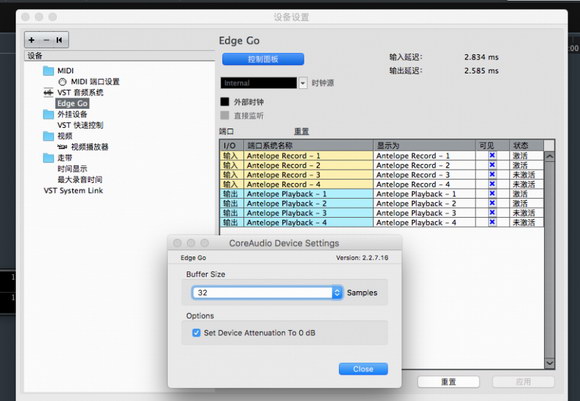Select VST System Link in device list

coord(73,191)
